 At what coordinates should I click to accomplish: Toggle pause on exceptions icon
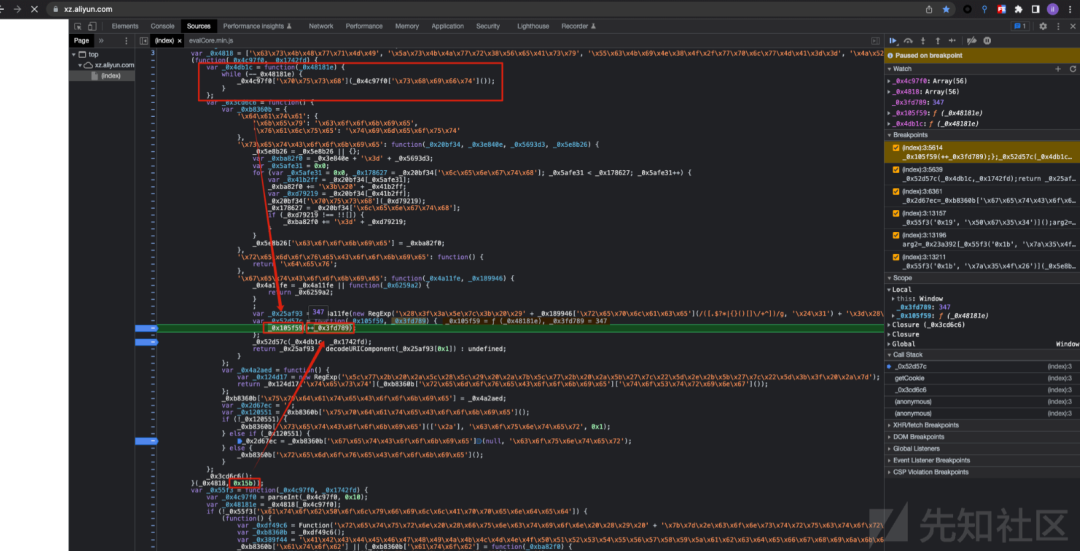pyautogui.click(x=987, y=41)
